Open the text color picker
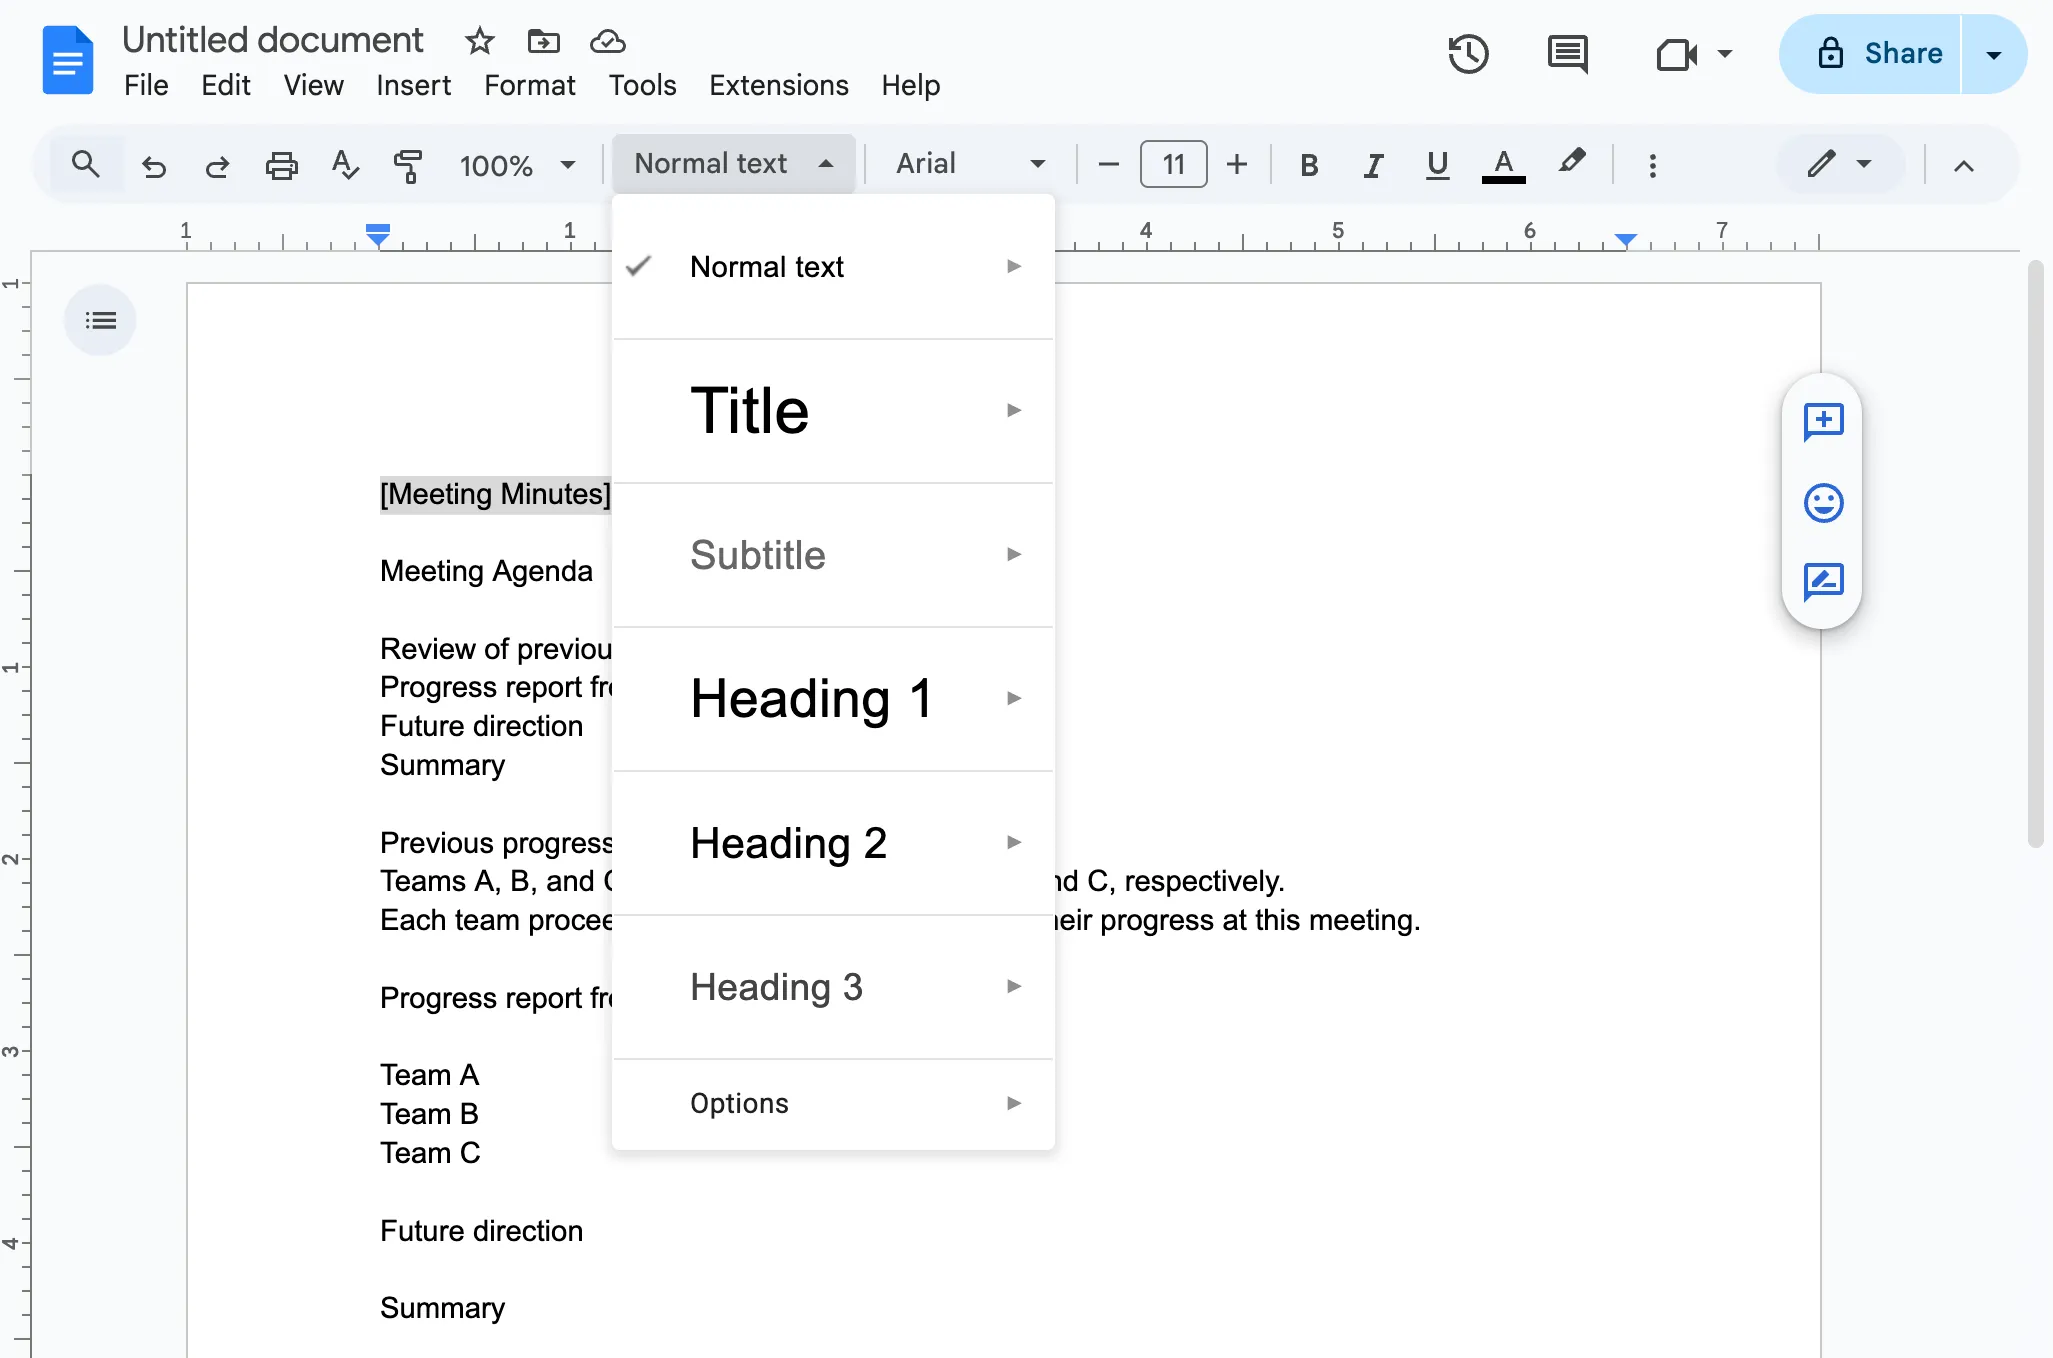Viewport: 2053px width, 1358px height. 1503,165
